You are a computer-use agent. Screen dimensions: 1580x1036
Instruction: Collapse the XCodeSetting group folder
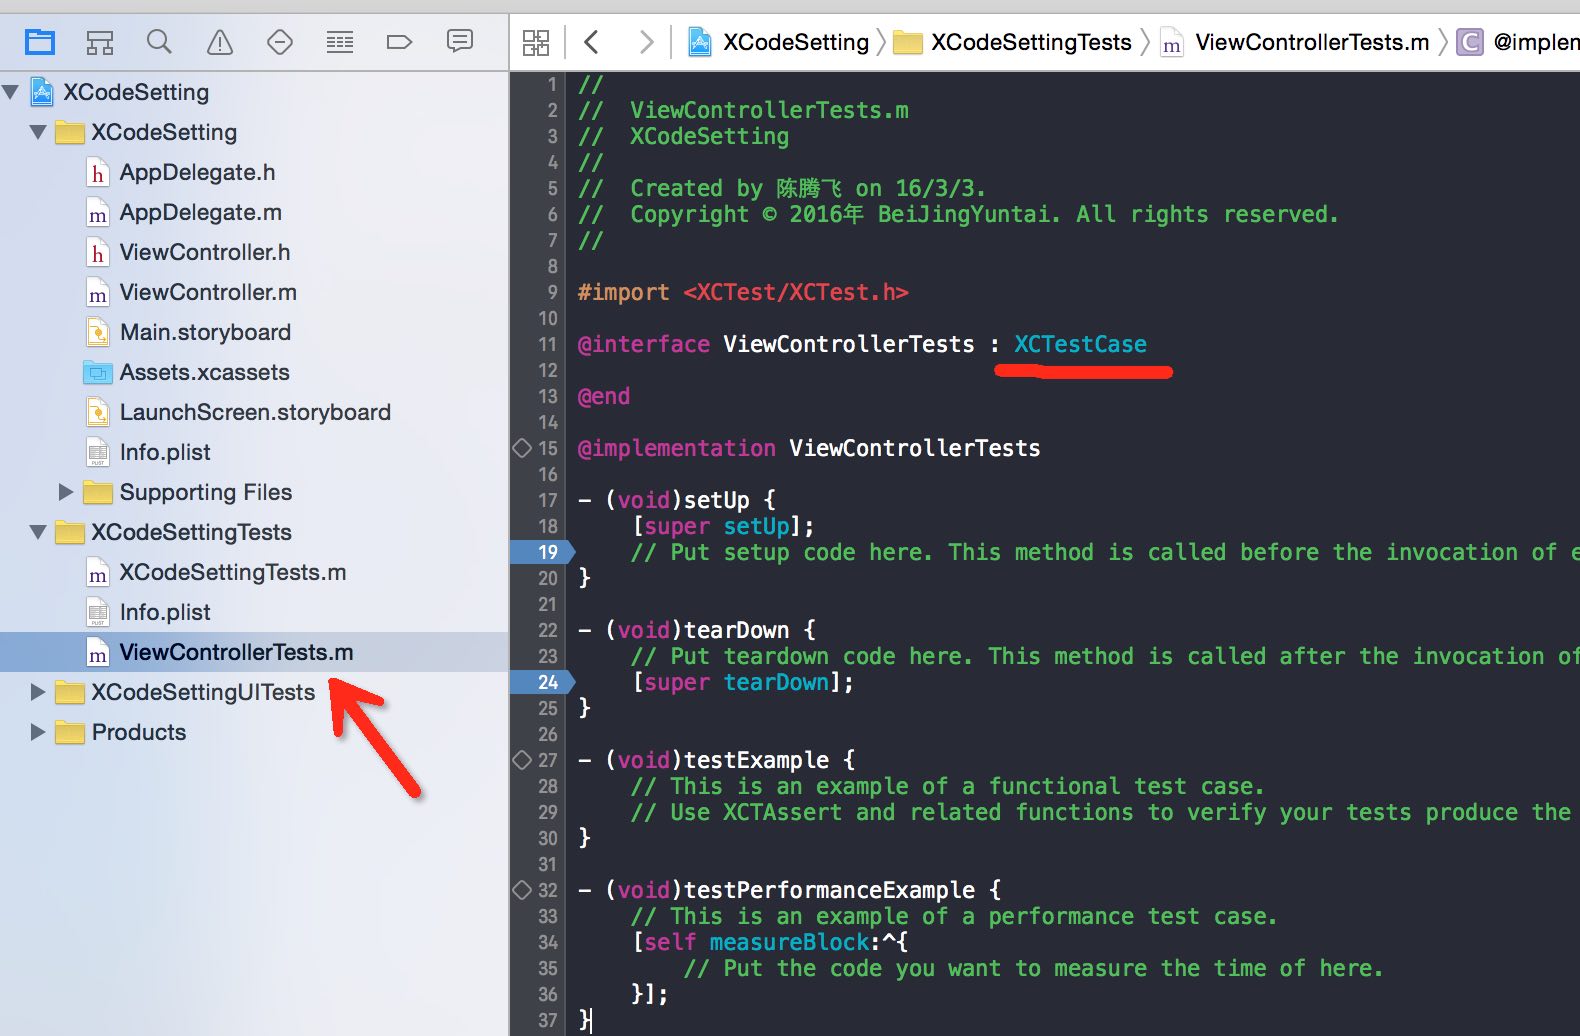click(38, 132)
